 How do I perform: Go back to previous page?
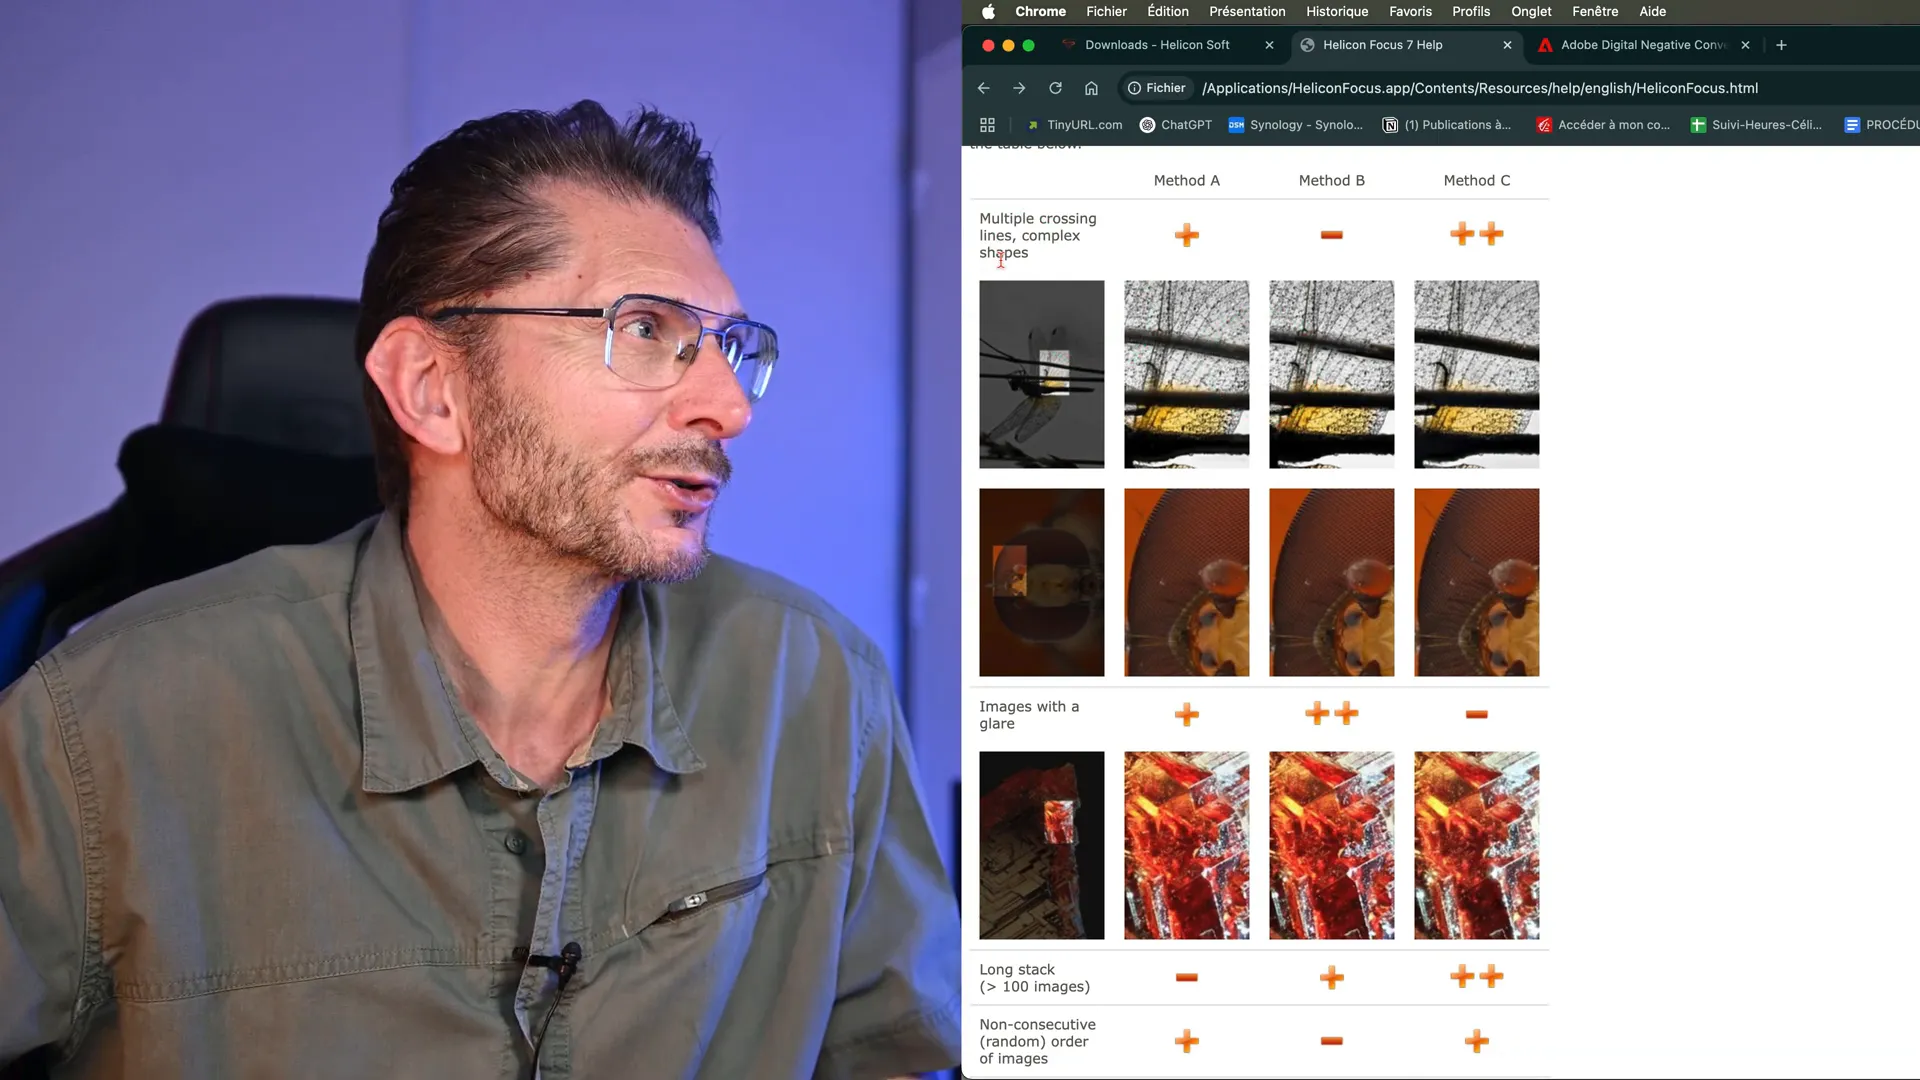tap(983, 88)
